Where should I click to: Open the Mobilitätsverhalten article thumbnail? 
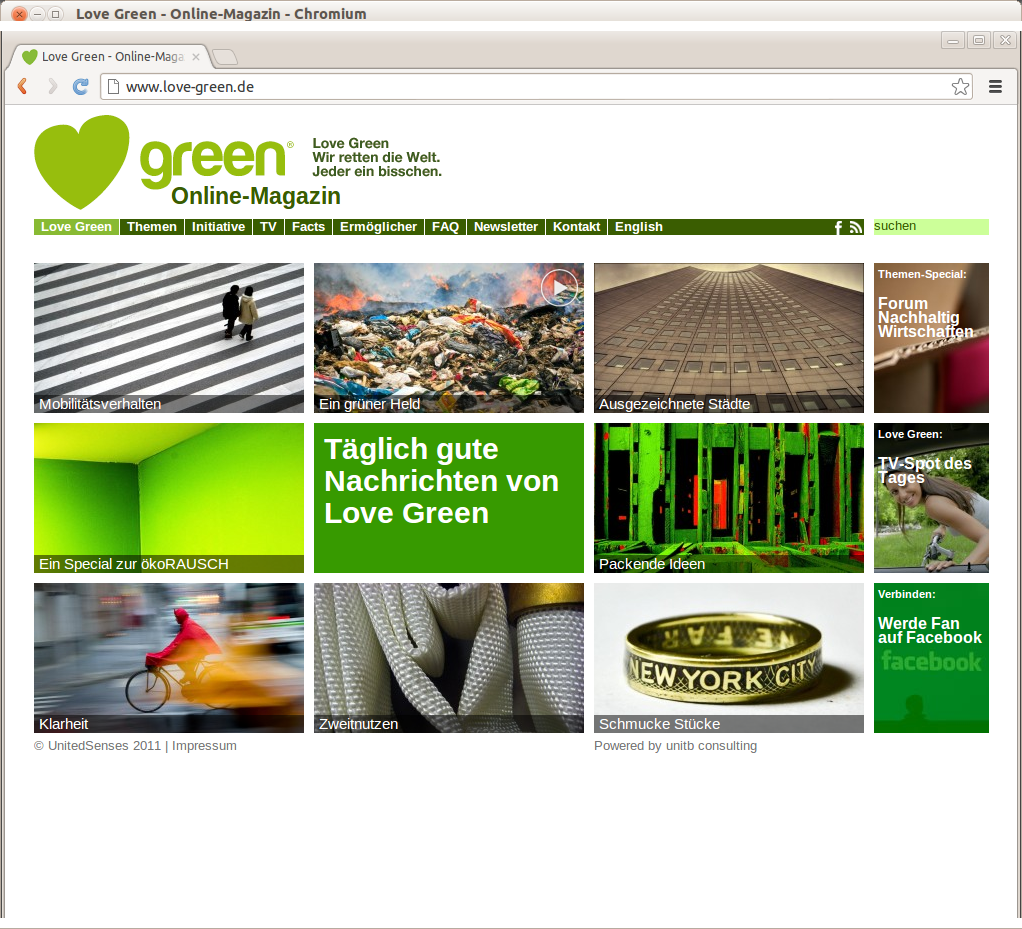point(169,338)
